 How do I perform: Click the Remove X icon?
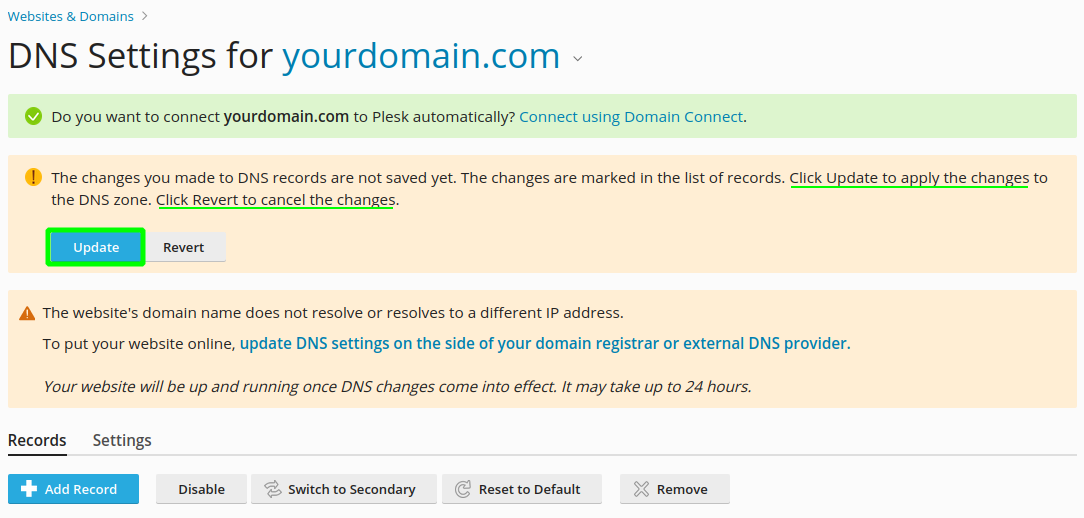pos(641,489)
